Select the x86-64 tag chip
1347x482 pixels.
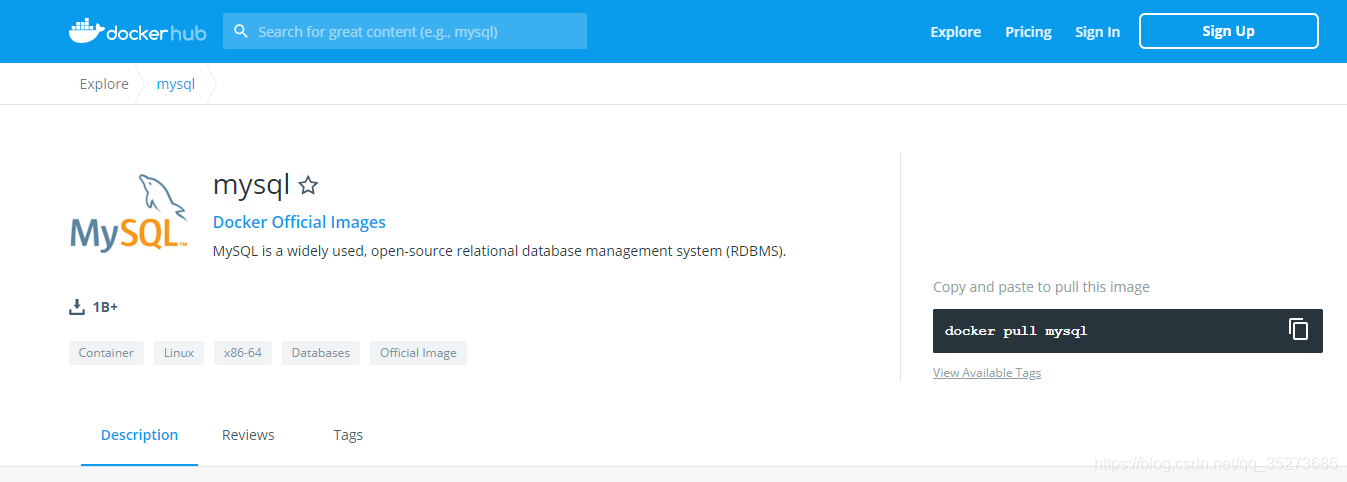243,353
